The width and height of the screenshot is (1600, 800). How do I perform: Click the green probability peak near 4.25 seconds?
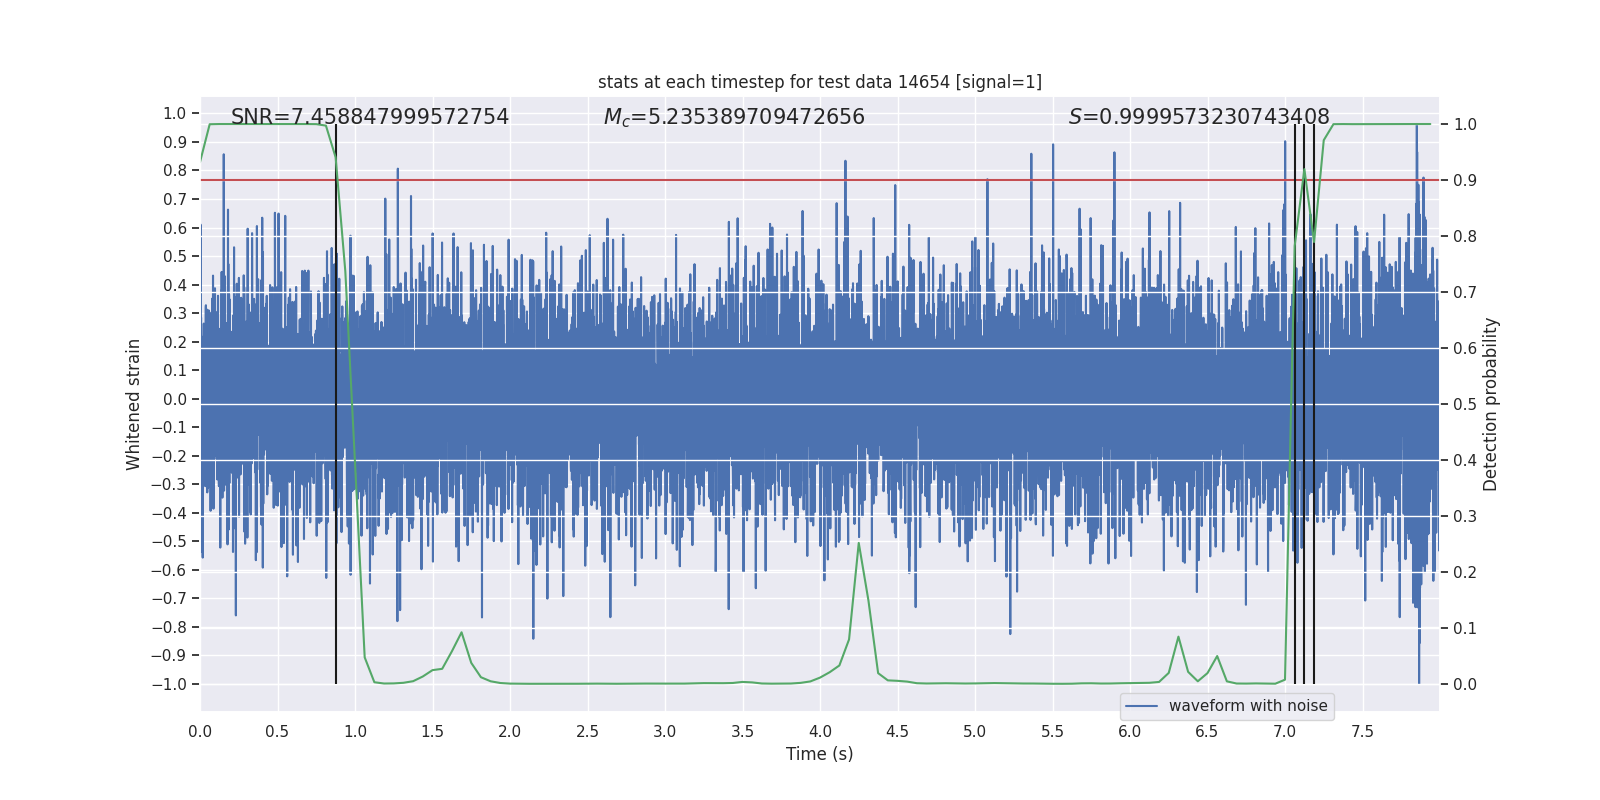(859, 544)
